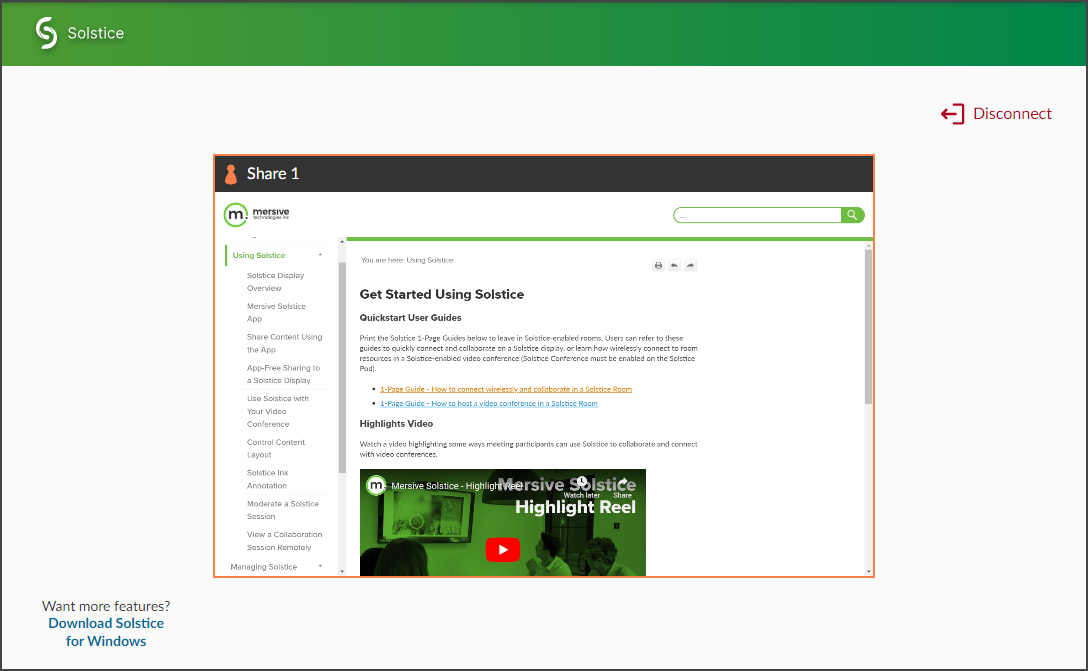
Task: Open the Mersive Solstice - Highlight Reel video title
Action: pyautogui.click(x=457, y=486)
